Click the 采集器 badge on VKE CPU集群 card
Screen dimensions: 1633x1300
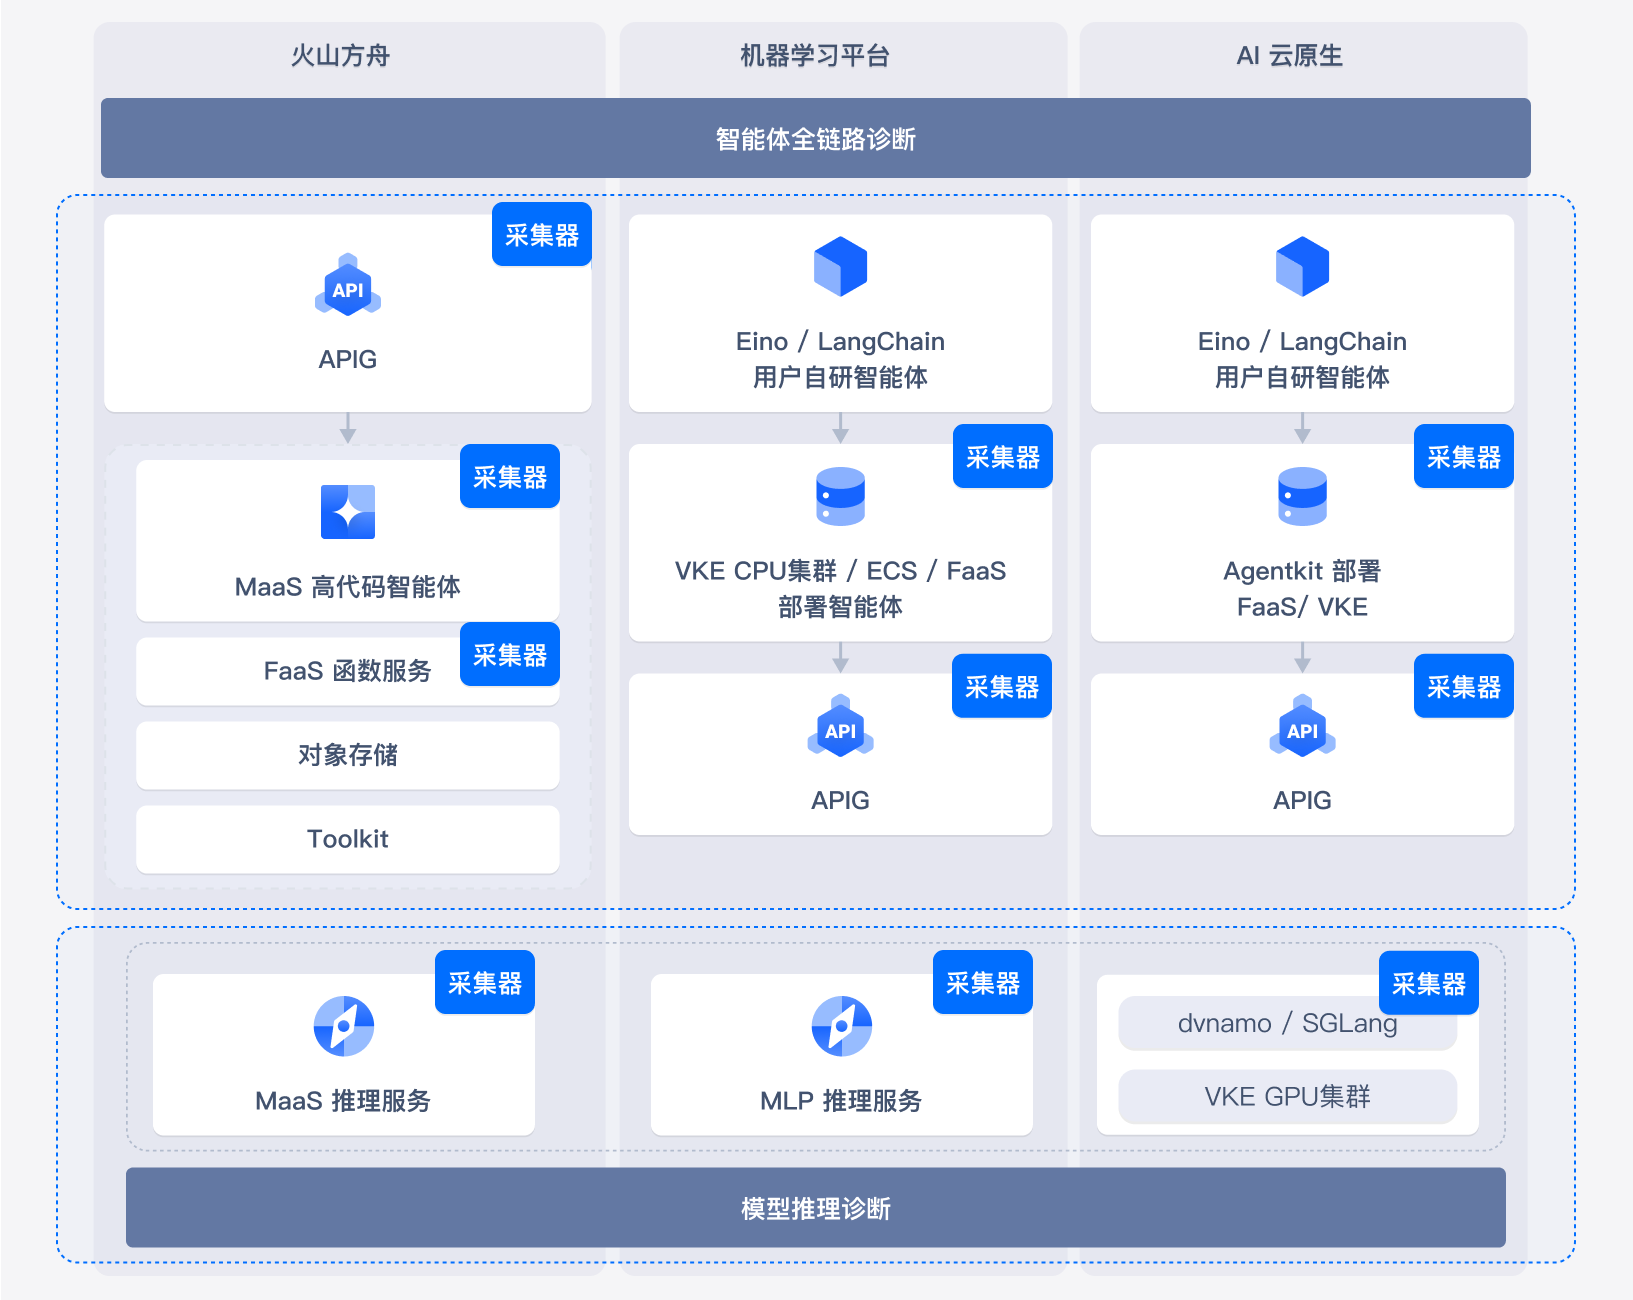pyautogui.click(x=1003, y=457)
